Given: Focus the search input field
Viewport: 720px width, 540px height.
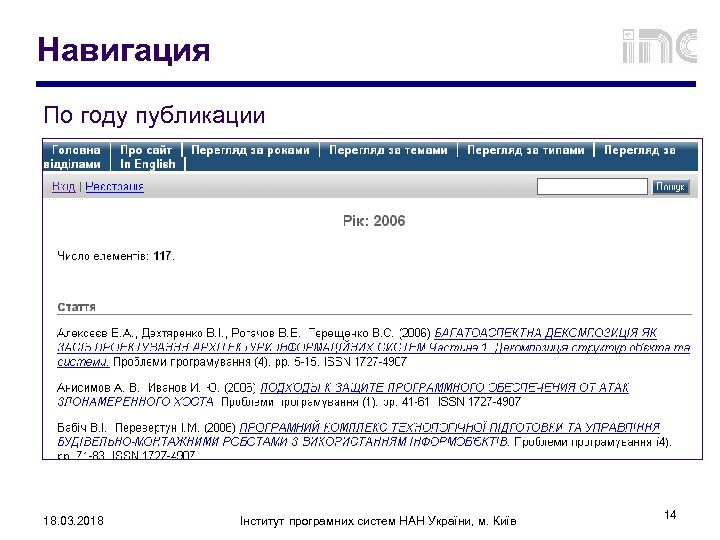Looking at the screenshot, I should point(592,186).
